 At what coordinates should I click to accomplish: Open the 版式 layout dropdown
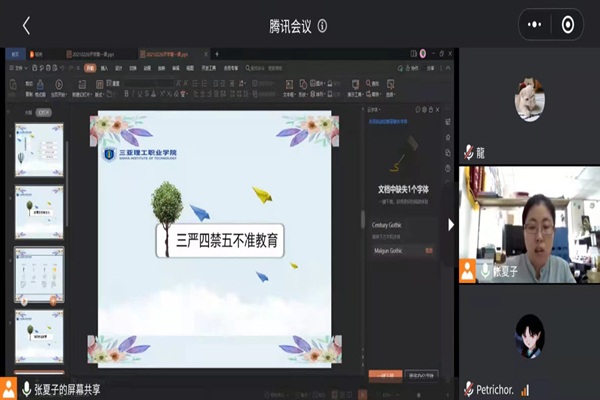(99, 94)
